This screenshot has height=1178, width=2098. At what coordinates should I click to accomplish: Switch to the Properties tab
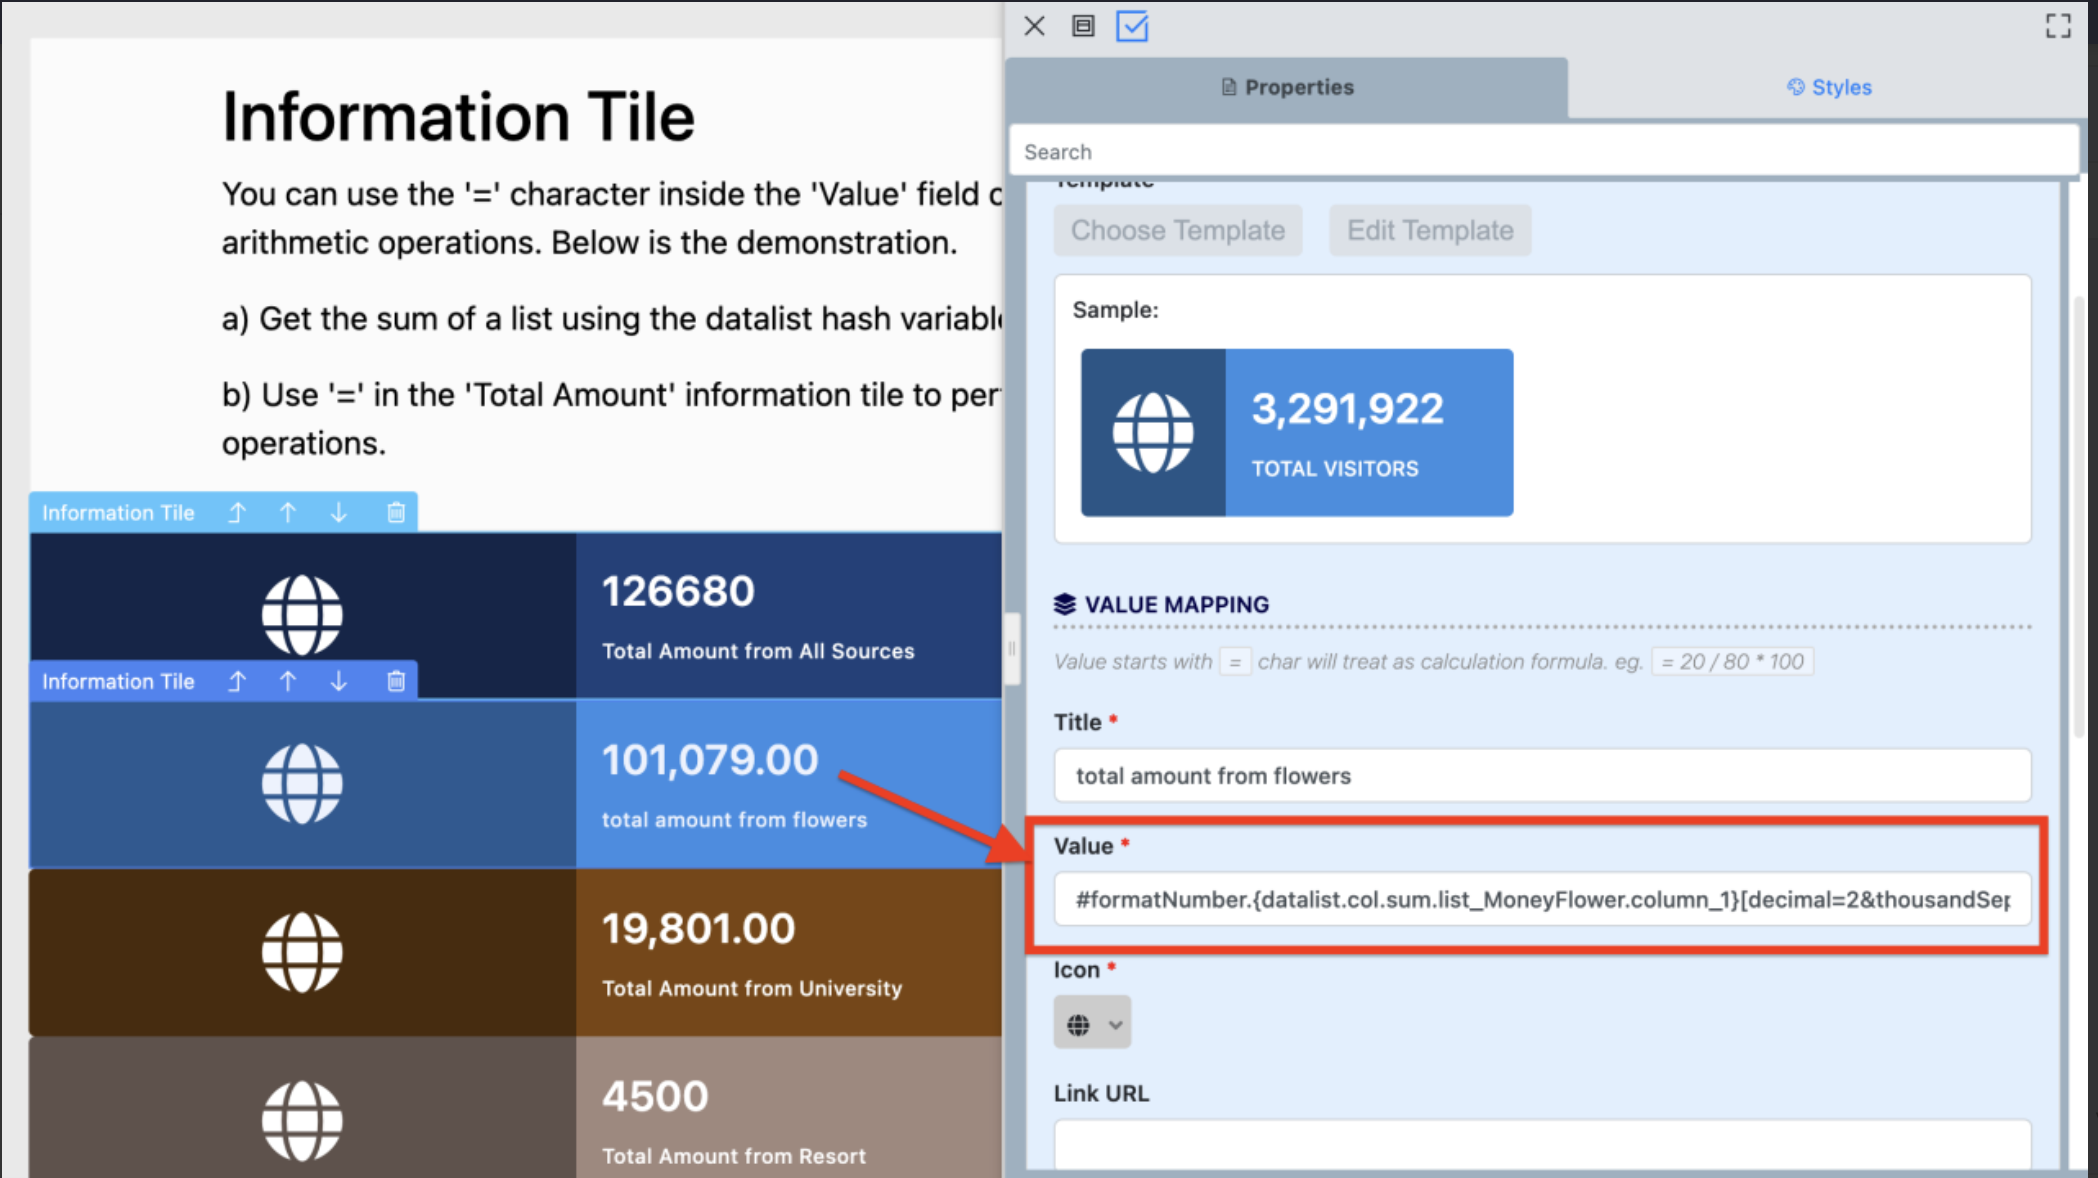[1287, 87]
